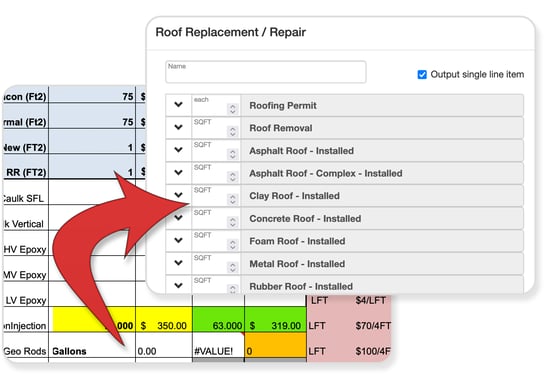
Task: Click the New (FT2) row label
Action: [x=25, y=147]
